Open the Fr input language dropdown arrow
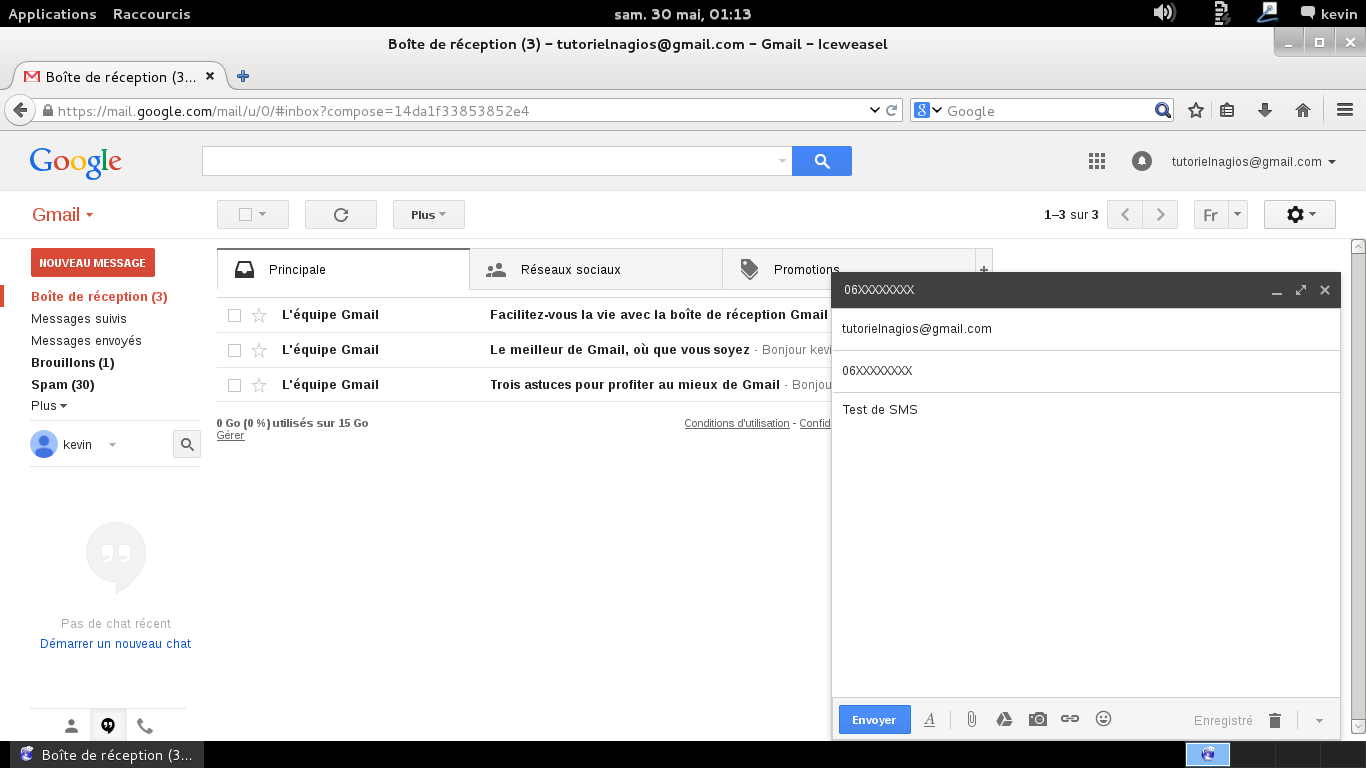Viewport: 1366px width, 768px height. pyautogui.click(x=1238, y=215)
